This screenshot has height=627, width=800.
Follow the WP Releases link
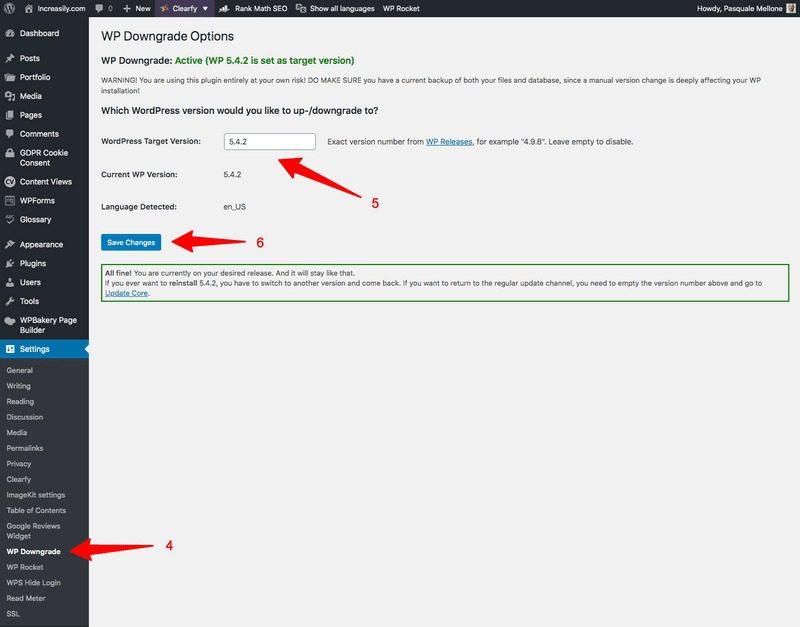[449, 142]
